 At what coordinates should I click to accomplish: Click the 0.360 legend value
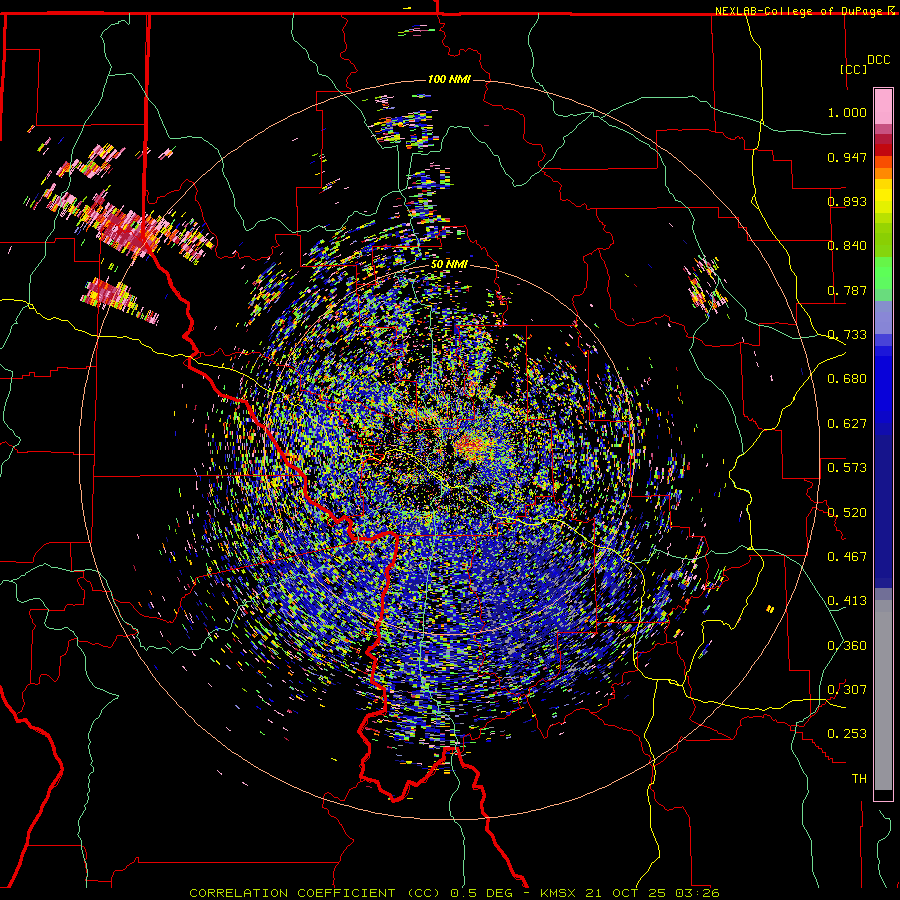847,646
